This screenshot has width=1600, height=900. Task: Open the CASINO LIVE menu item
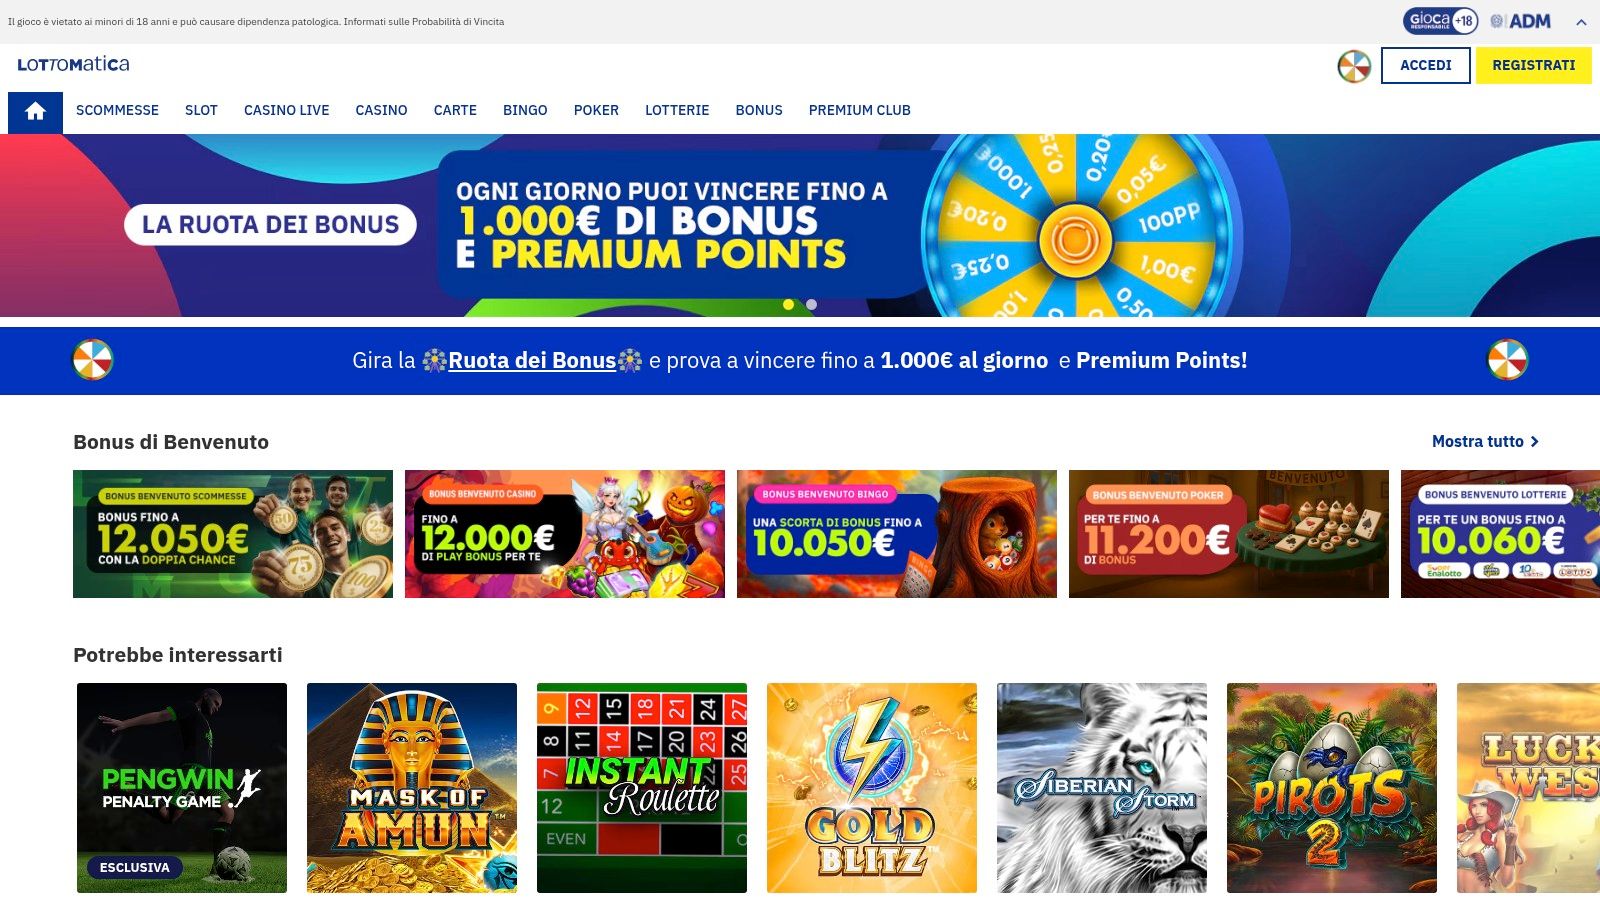(286, 110)
